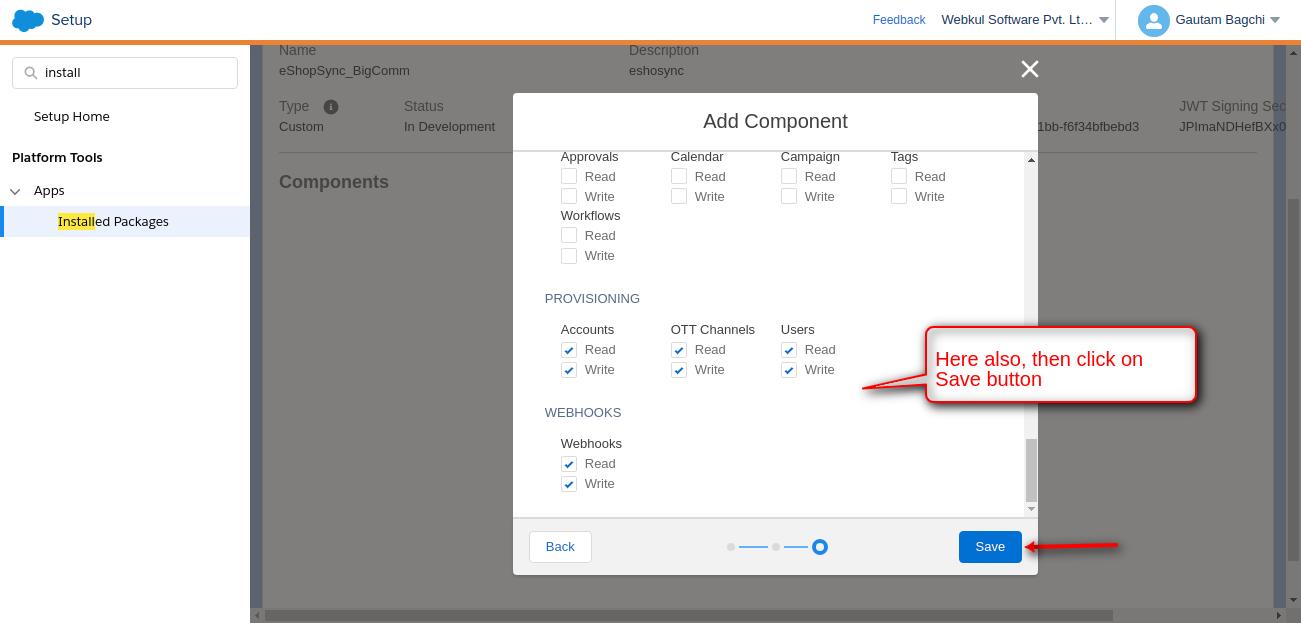Uncheck Users Write checkbox
This screenshot has width=1301, height=623.
[x=789, y=370]
